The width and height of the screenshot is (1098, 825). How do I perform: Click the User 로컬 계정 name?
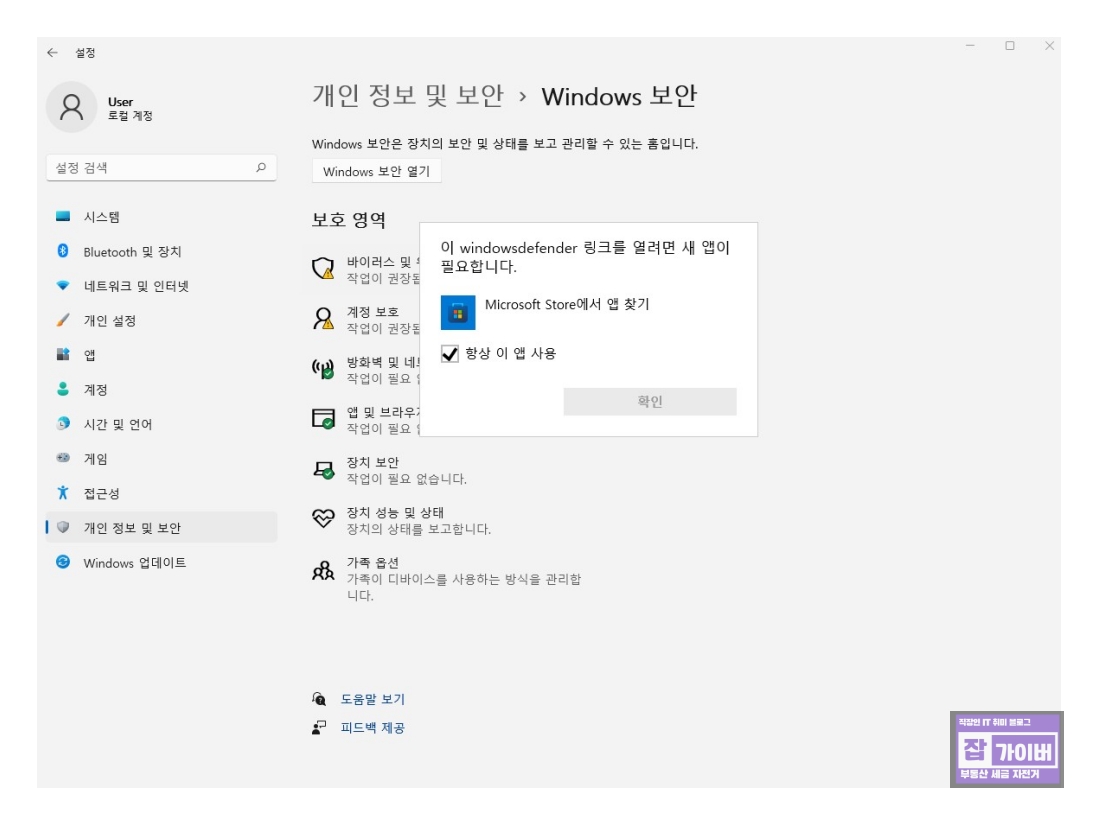tap(130, 109)
